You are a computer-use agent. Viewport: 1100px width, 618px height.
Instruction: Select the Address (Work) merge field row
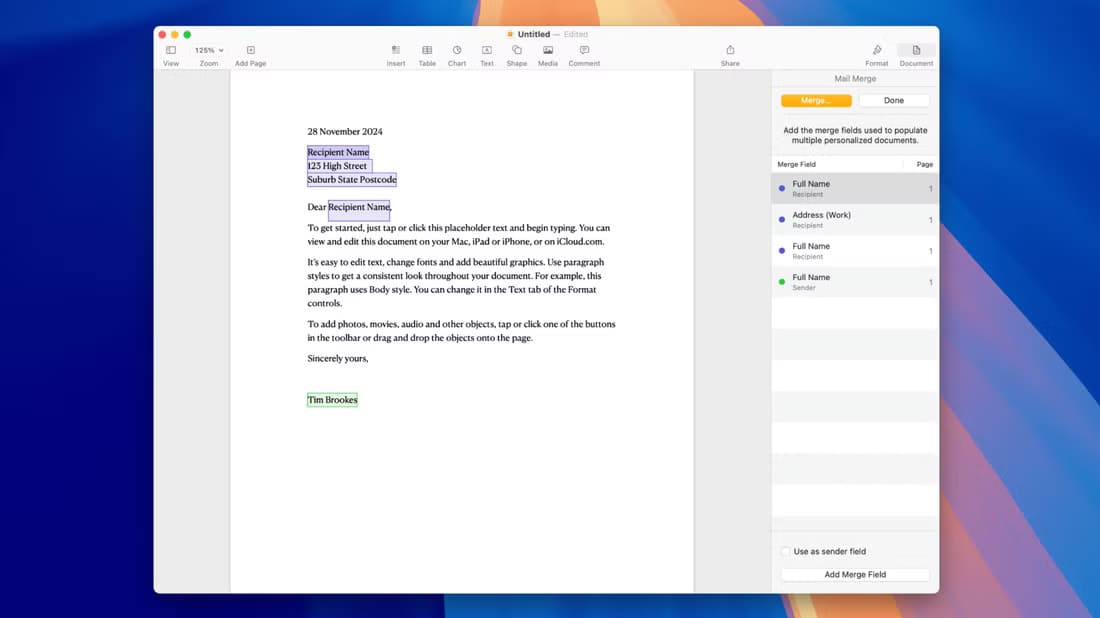coord(855,220)
